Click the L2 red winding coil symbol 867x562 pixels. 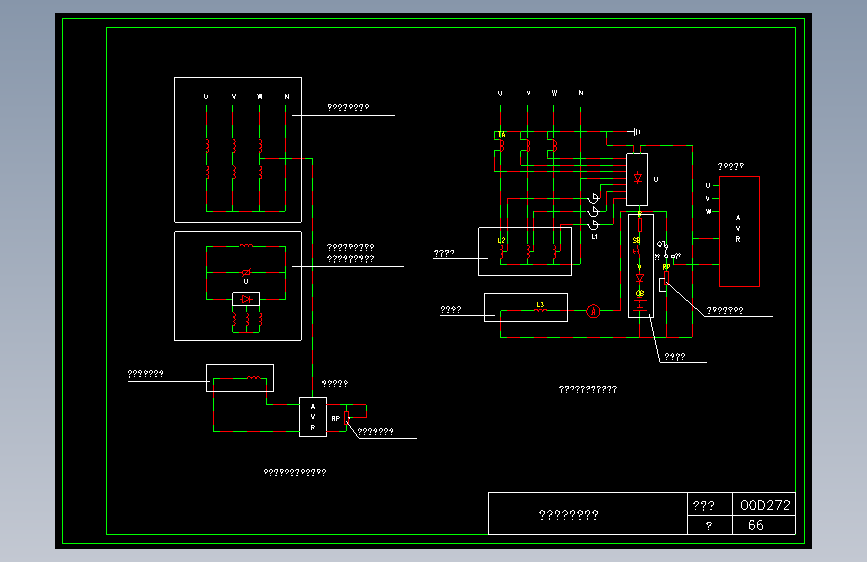pos(502,252)
